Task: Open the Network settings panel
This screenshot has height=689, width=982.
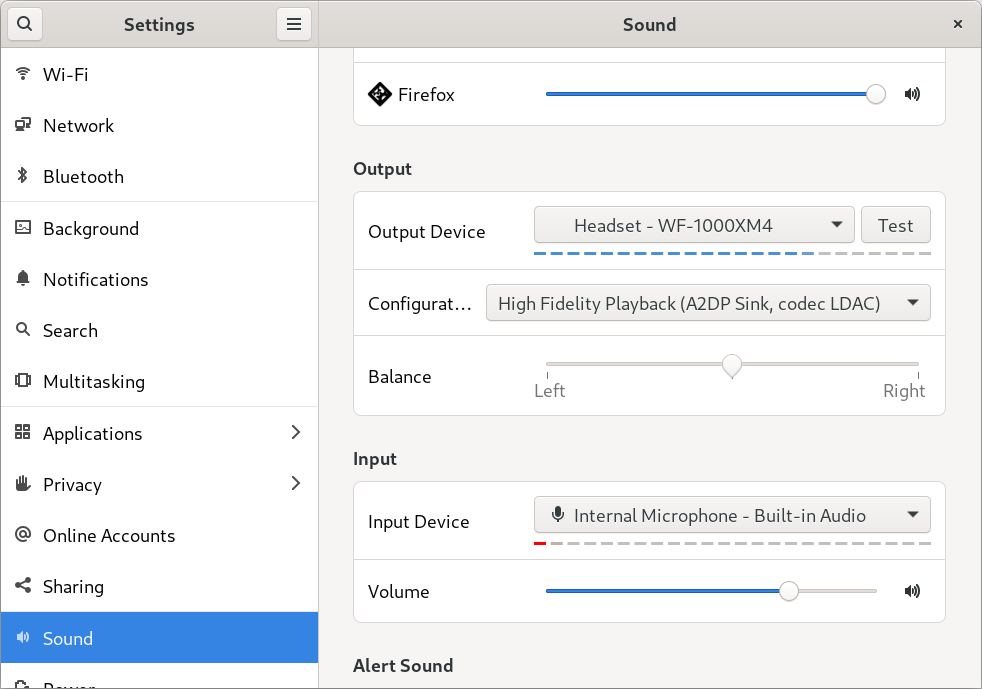Action: pyautogui.click(x=160, y=125)
